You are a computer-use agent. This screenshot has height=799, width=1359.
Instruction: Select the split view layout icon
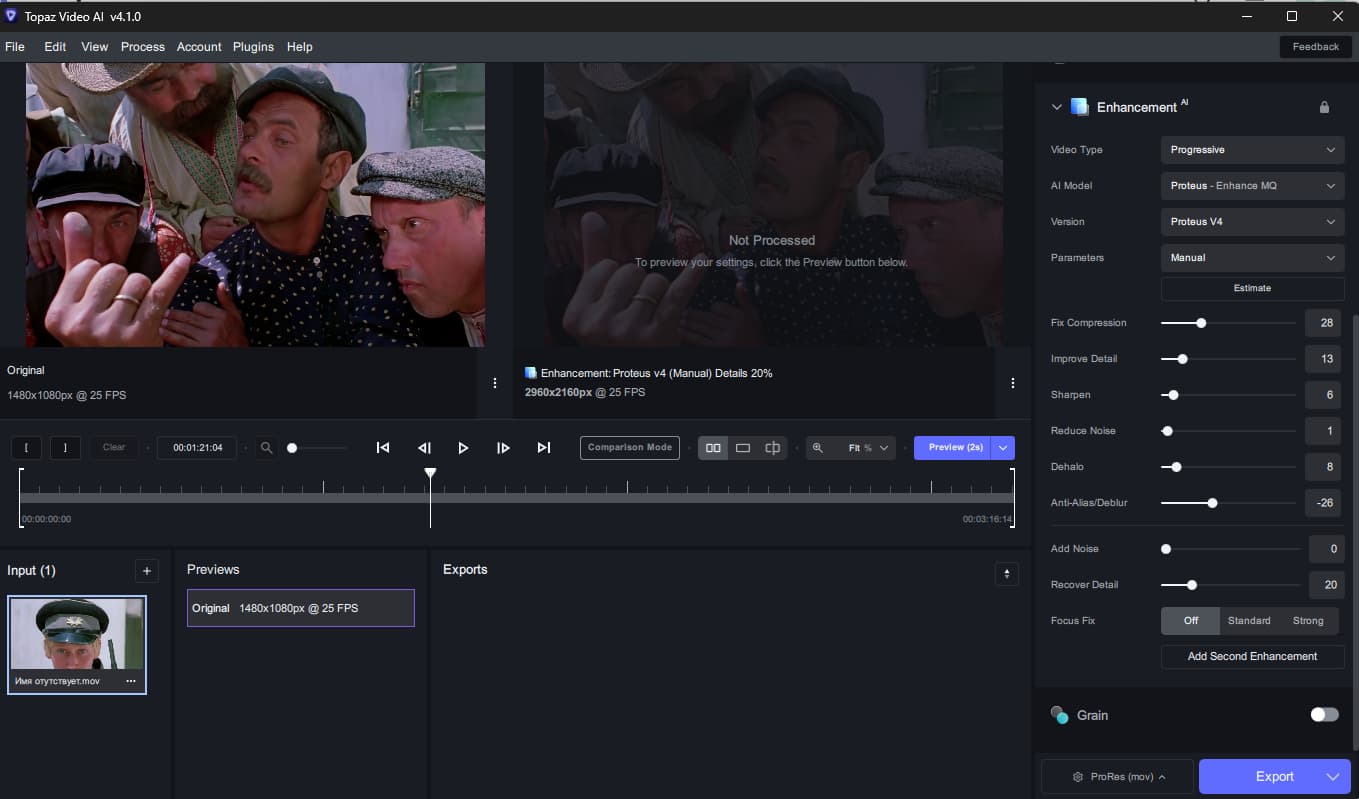click(x=772, y=448)
